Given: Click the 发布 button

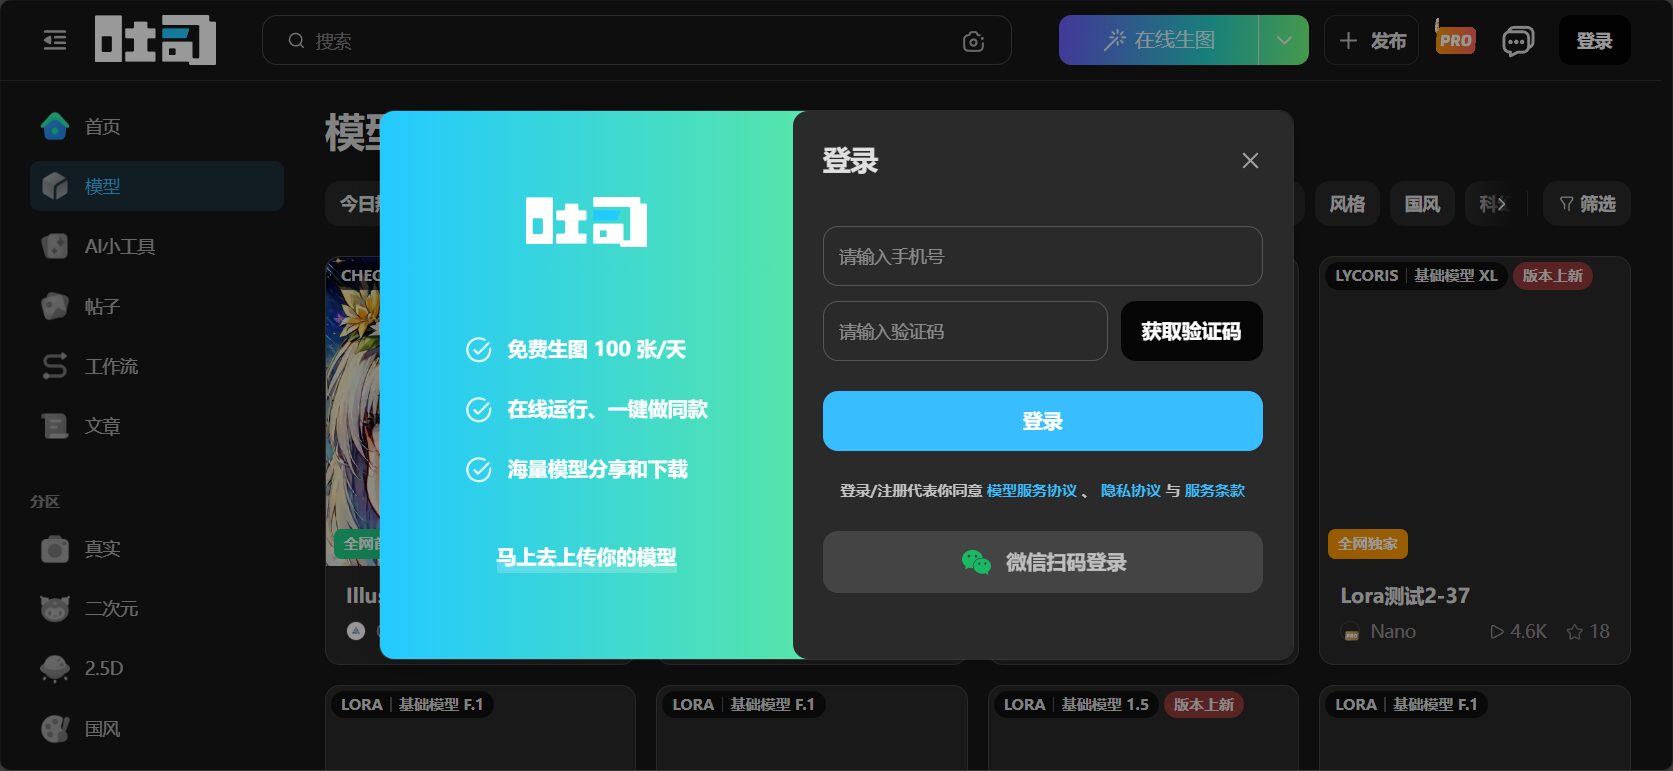Looking at the screenshot, I should 1371,41.
